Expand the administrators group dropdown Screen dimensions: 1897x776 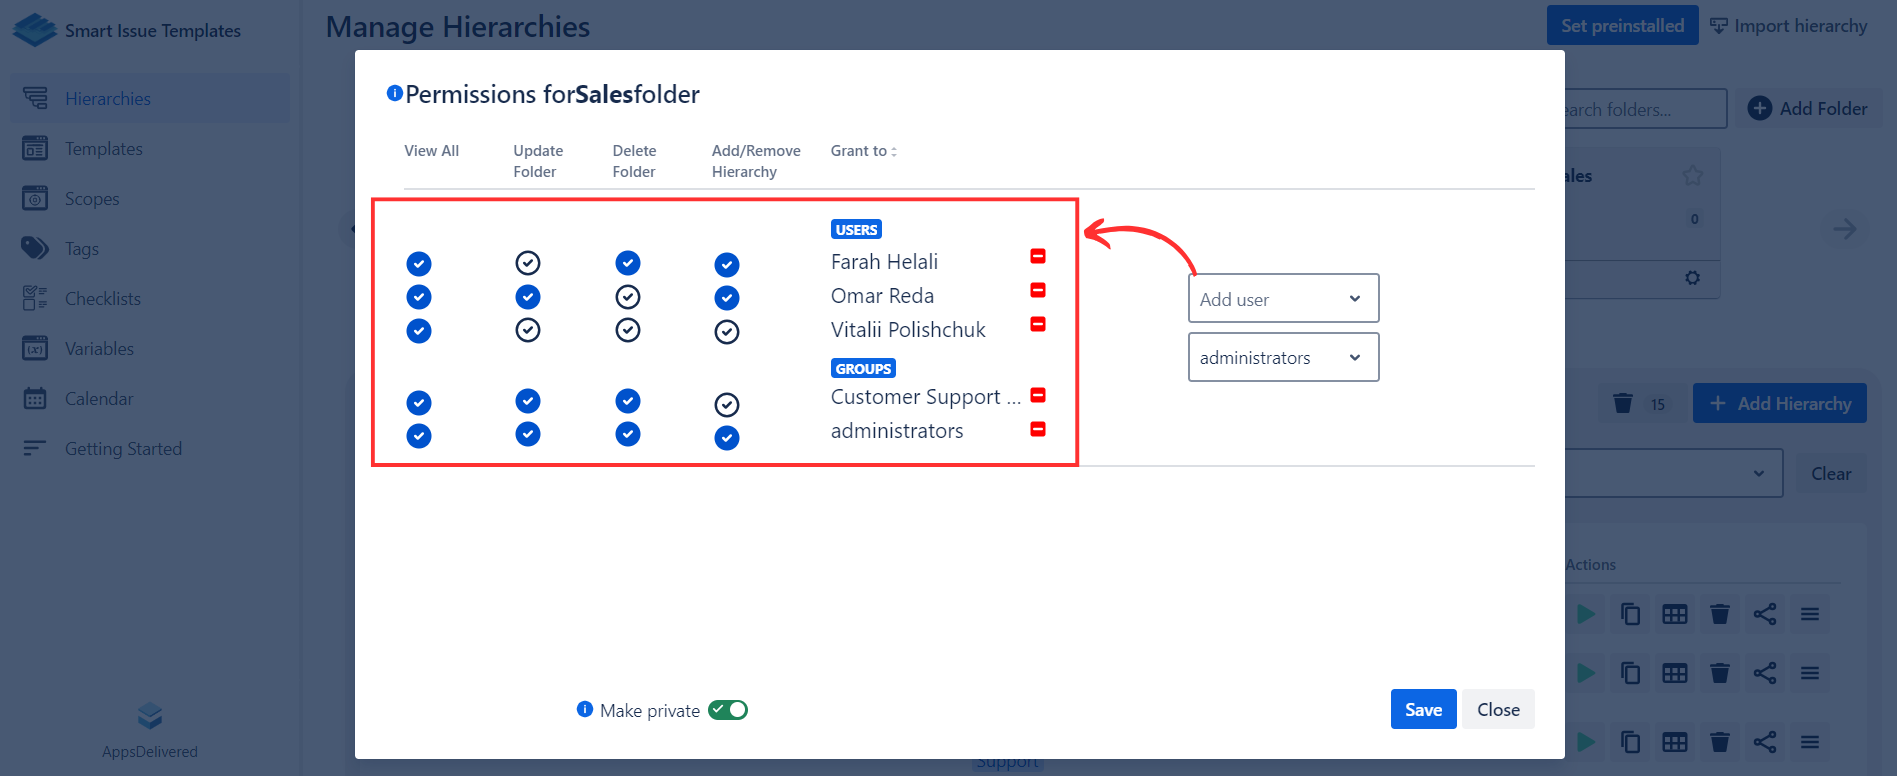tap(1283, 358)
